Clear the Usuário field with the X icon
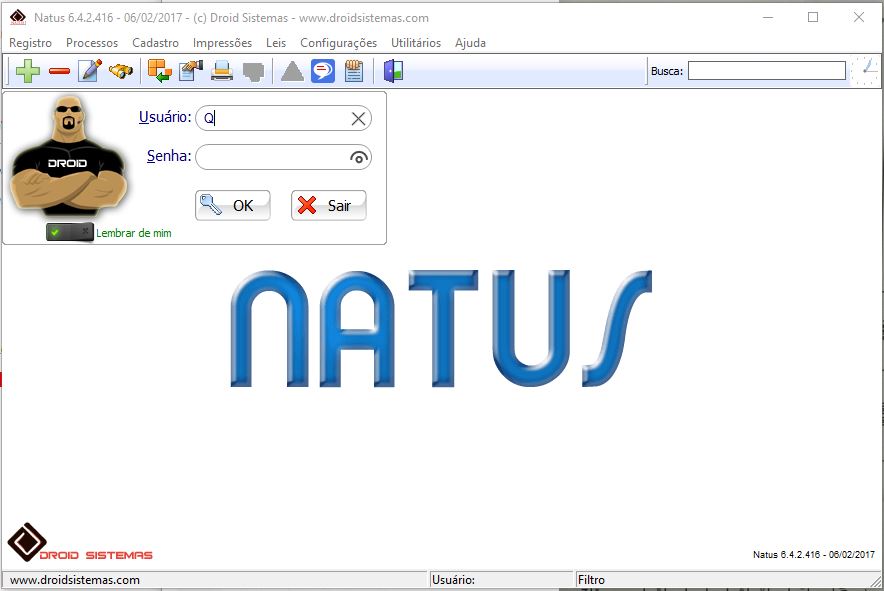Image resolution: width=884 pixels, height=591 pixels. 359,118
